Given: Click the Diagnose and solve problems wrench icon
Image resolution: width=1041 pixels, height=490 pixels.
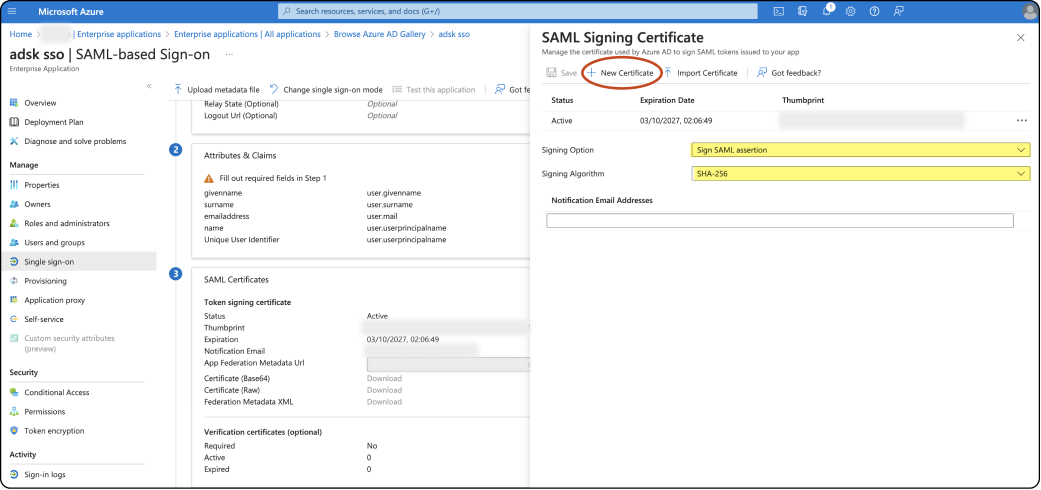Looking at the screenshot, I should point(14,141).
